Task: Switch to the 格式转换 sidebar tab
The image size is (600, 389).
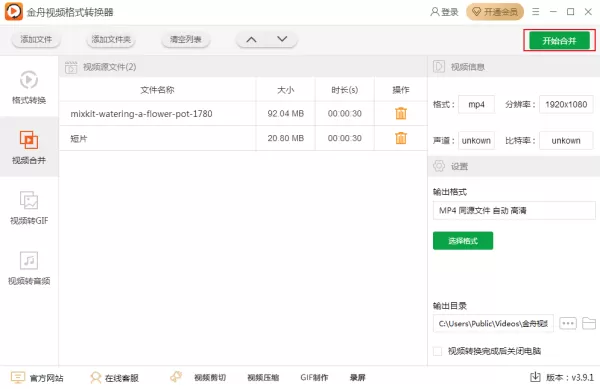Action: [29, 87]
